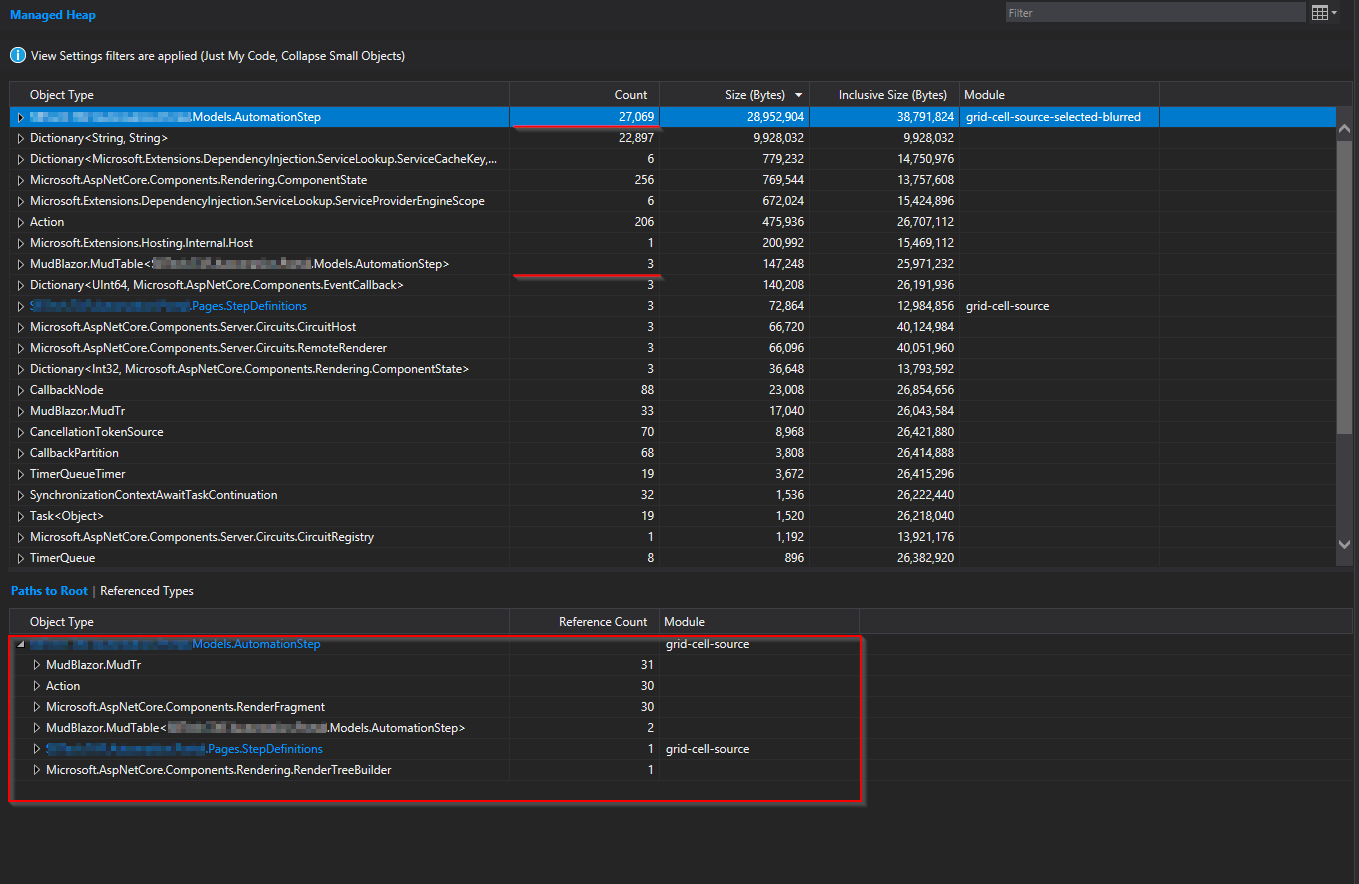This screenshot has height=884, width=1359.
Task: Expand RenderFragment in Paths to Root
Action: click(36, 707)
